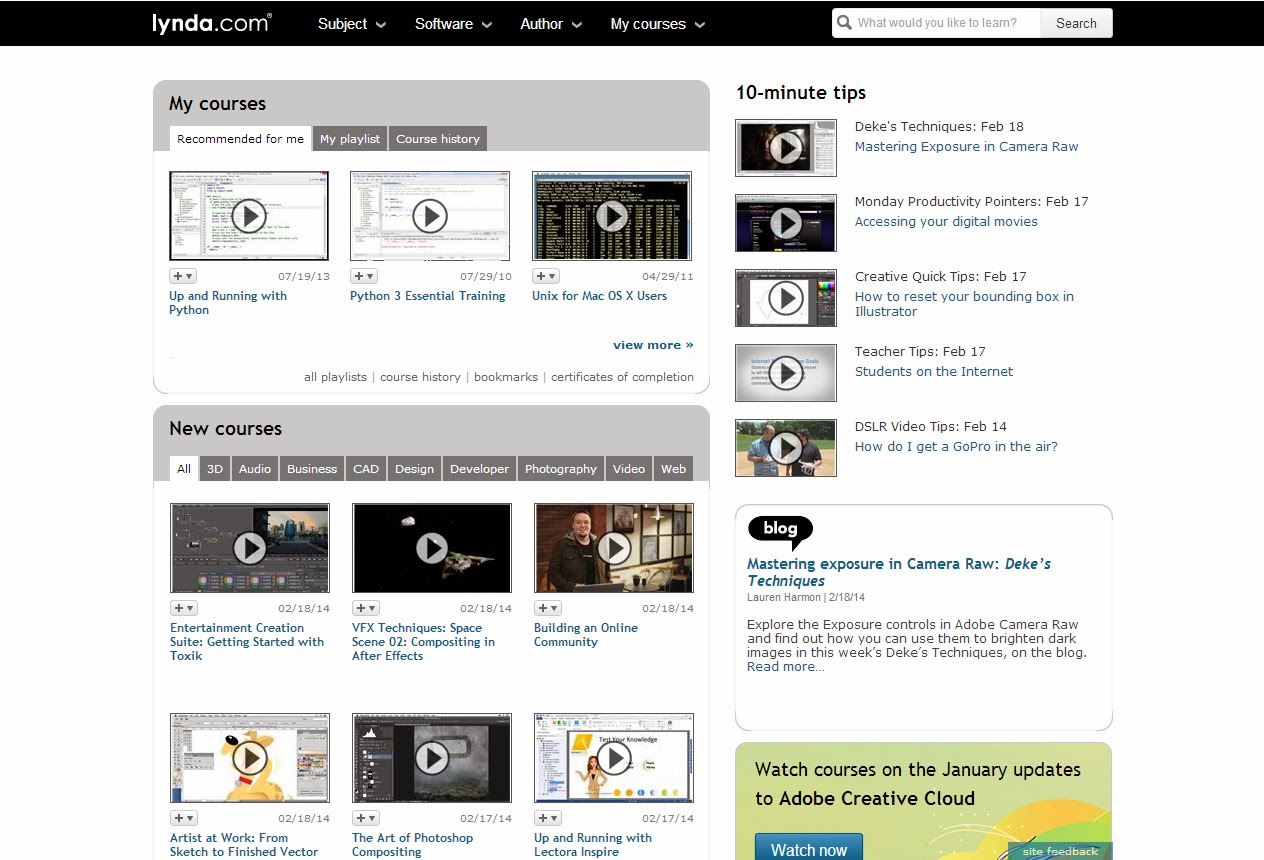Open the all playlists link

(335, 377)
